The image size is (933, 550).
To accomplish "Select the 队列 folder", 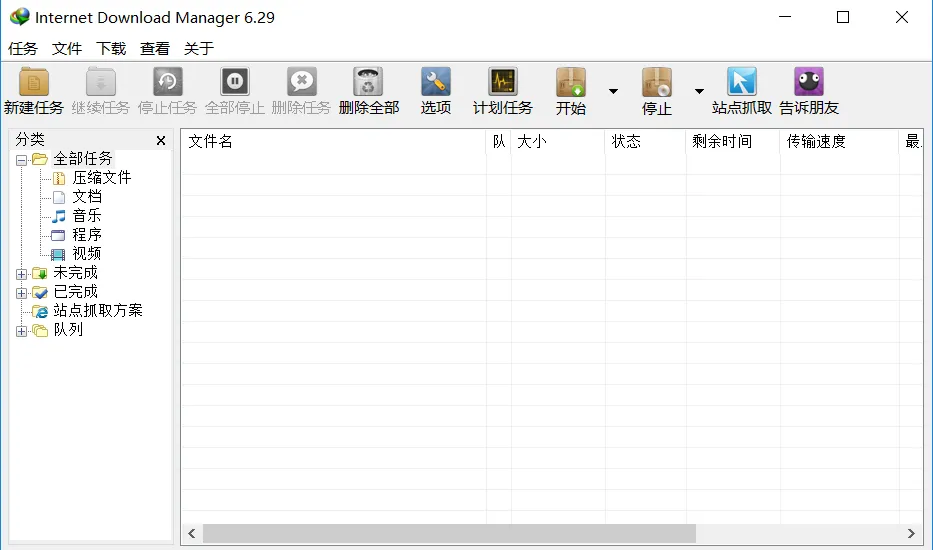I will 68,329.
